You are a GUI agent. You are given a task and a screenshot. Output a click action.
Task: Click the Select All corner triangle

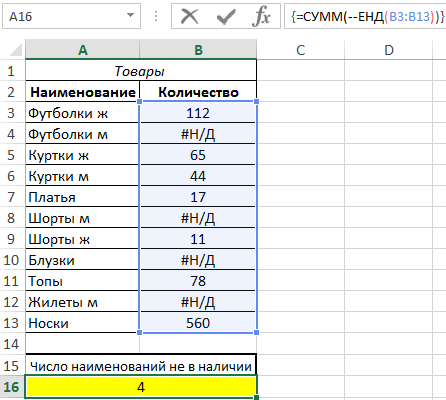pyautogui.click(x=16, y=50)
